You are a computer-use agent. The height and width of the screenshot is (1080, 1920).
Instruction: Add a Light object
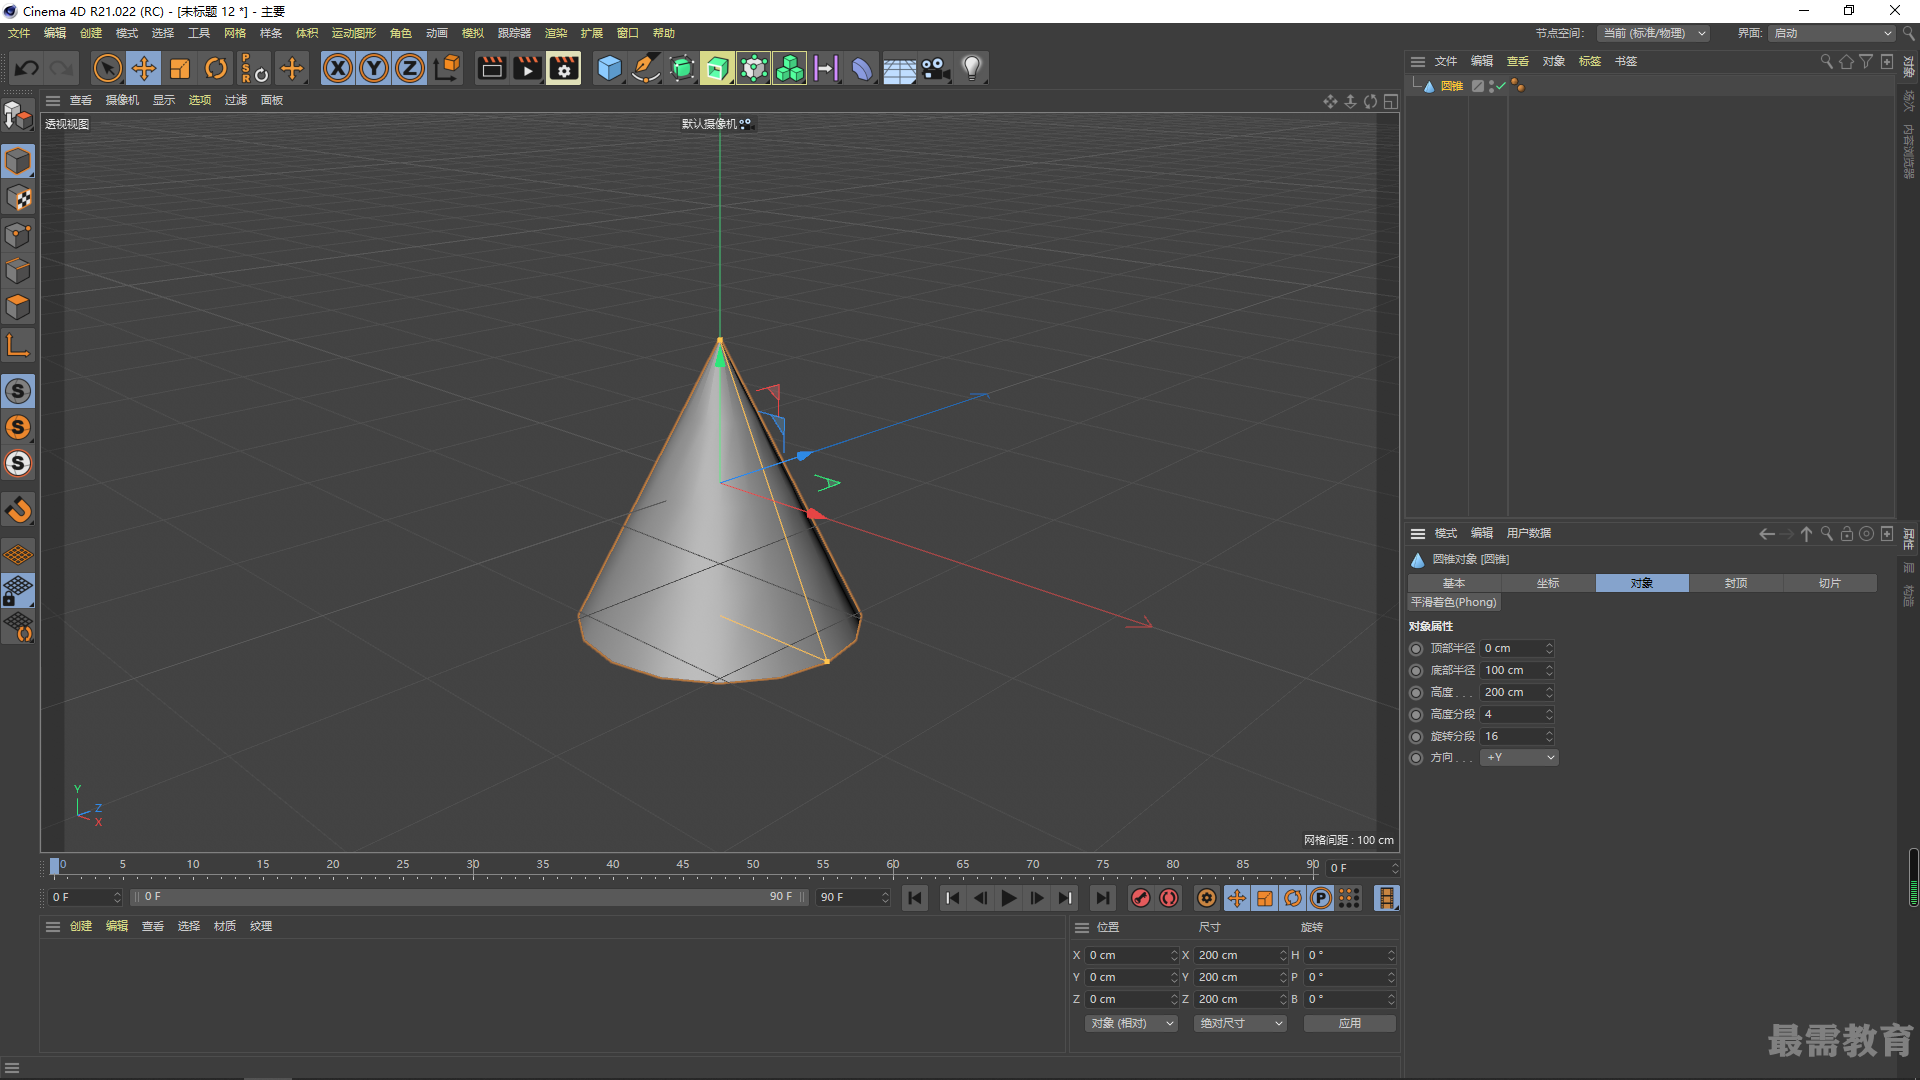(972, 68)
